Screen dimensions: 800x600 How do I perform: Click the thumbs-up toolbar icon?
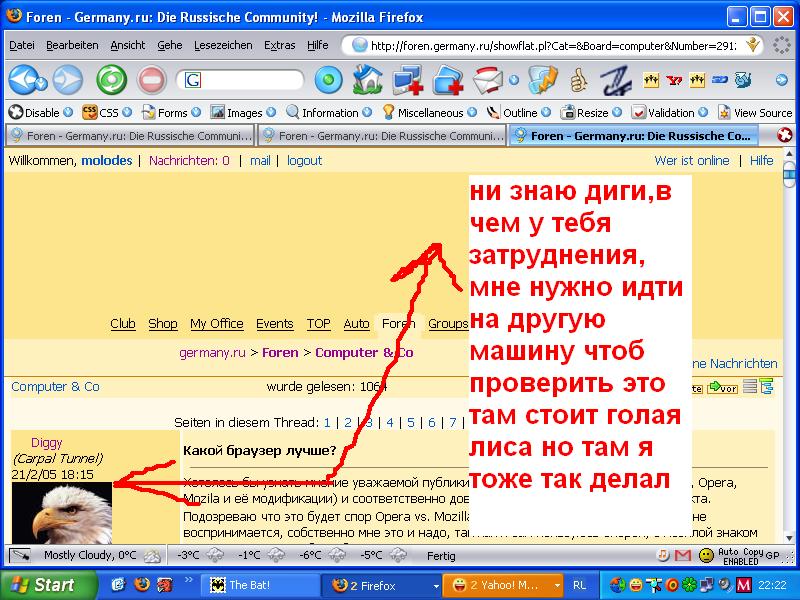tap(578, 80)
